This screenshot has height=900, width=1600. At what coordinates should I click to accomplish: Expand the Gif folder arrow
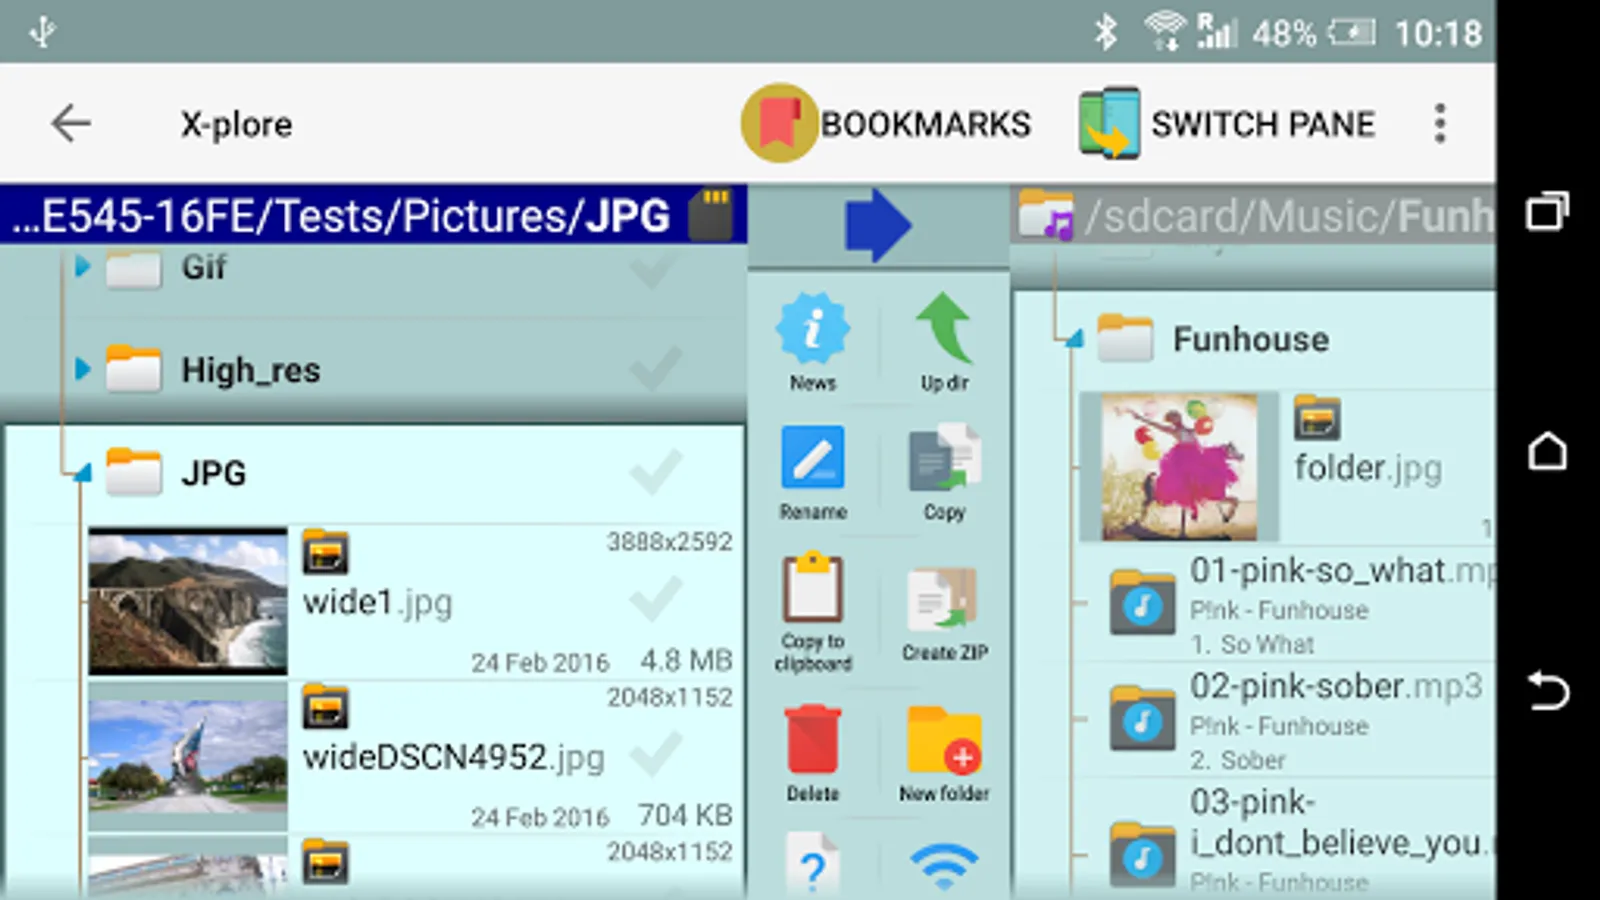point(83,266)
